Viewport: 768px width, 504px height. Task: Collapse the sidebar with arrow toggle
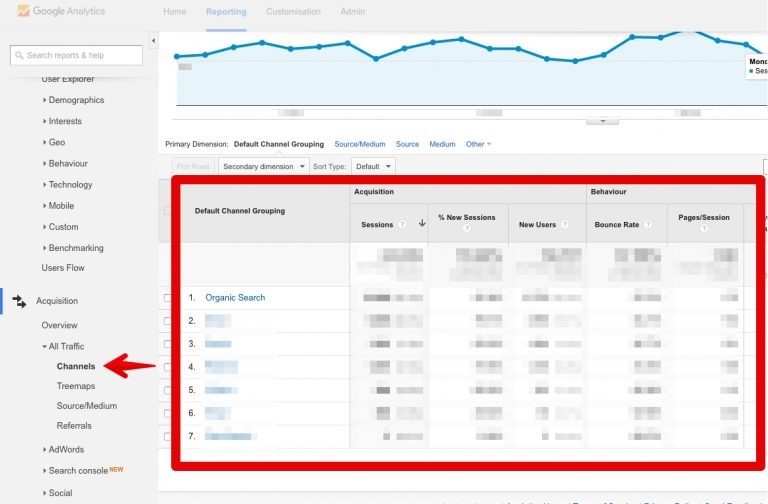153,41
